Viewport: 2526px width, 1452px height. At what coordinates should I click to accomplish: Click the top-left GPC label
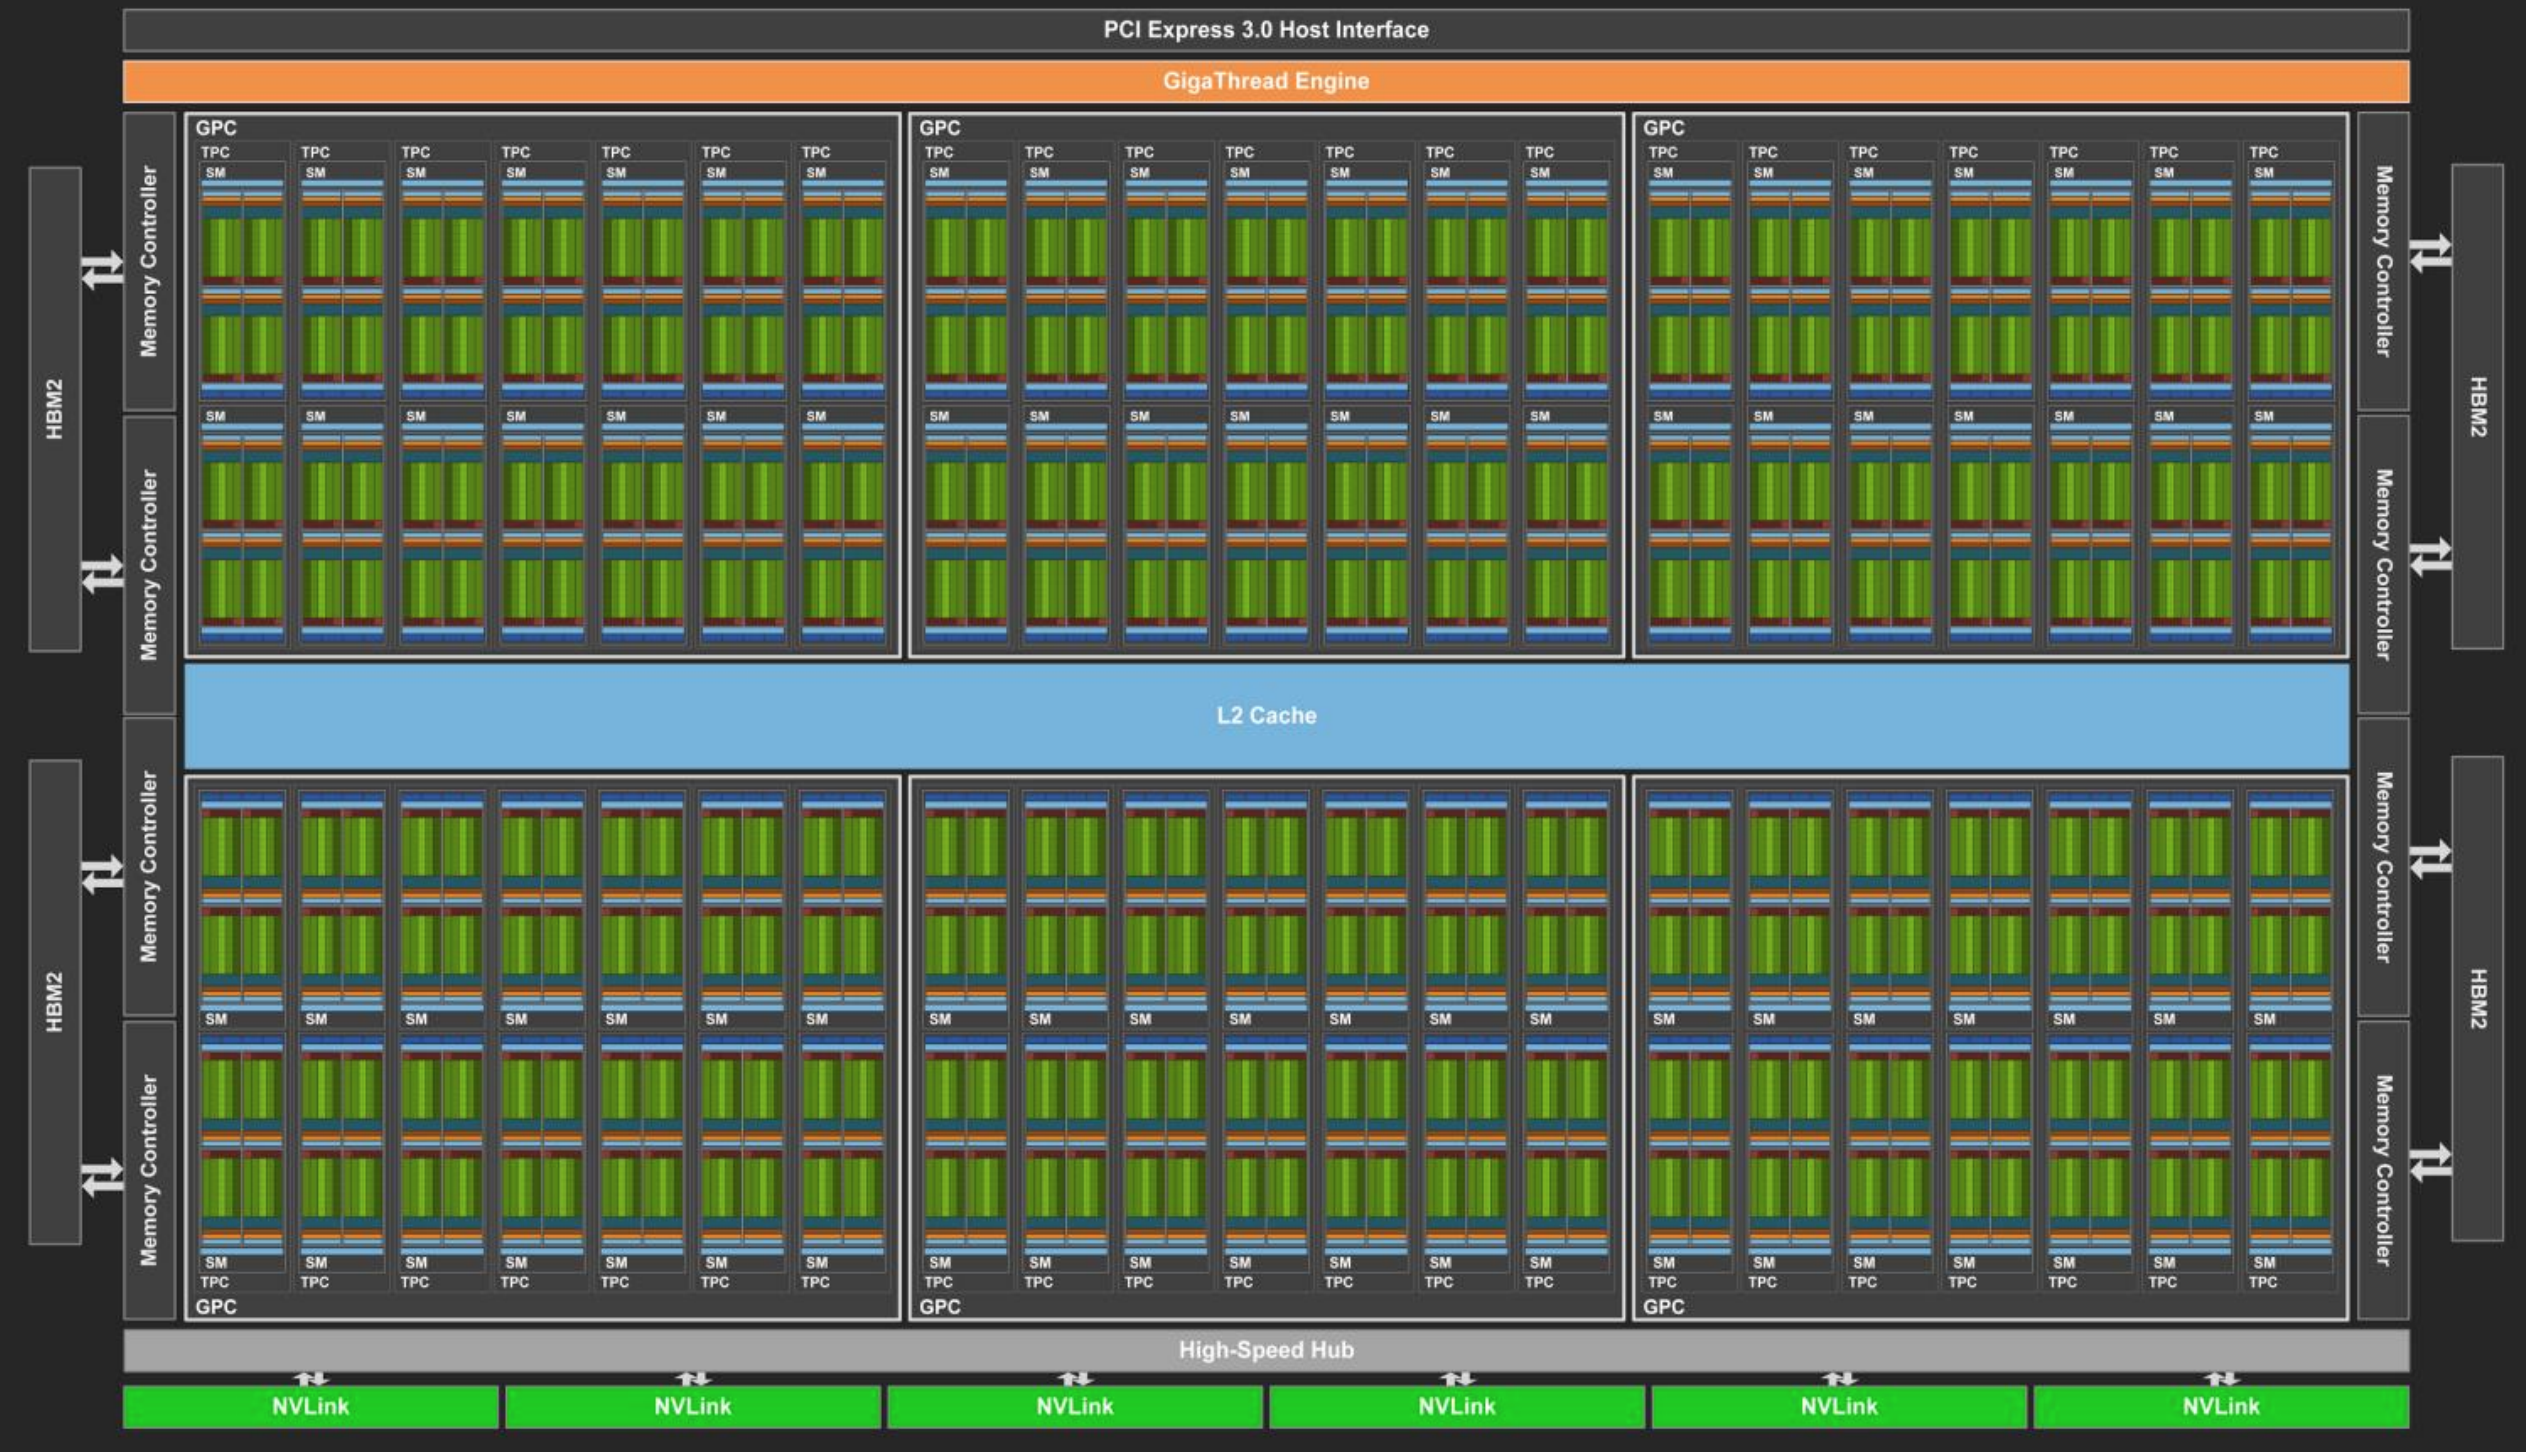(x=216, y=128)
